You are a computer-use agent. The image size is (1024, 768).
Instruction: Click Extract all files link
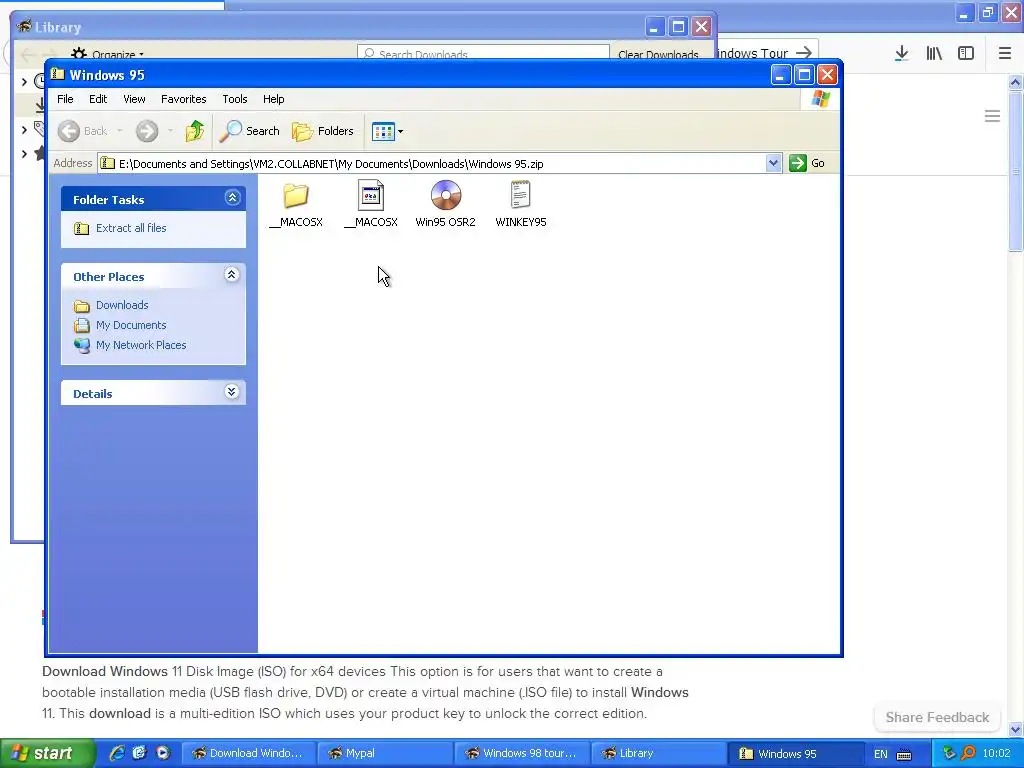pyautogui.click(x=131, y=228)
